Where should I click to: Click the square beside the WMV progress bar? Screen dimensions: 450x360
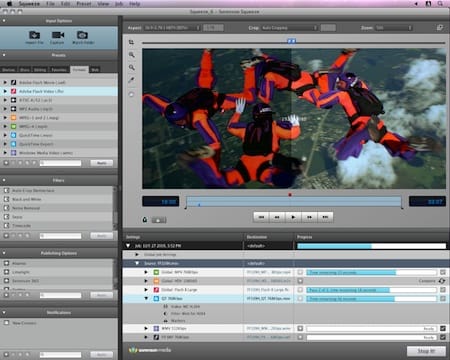pos(300,328)
